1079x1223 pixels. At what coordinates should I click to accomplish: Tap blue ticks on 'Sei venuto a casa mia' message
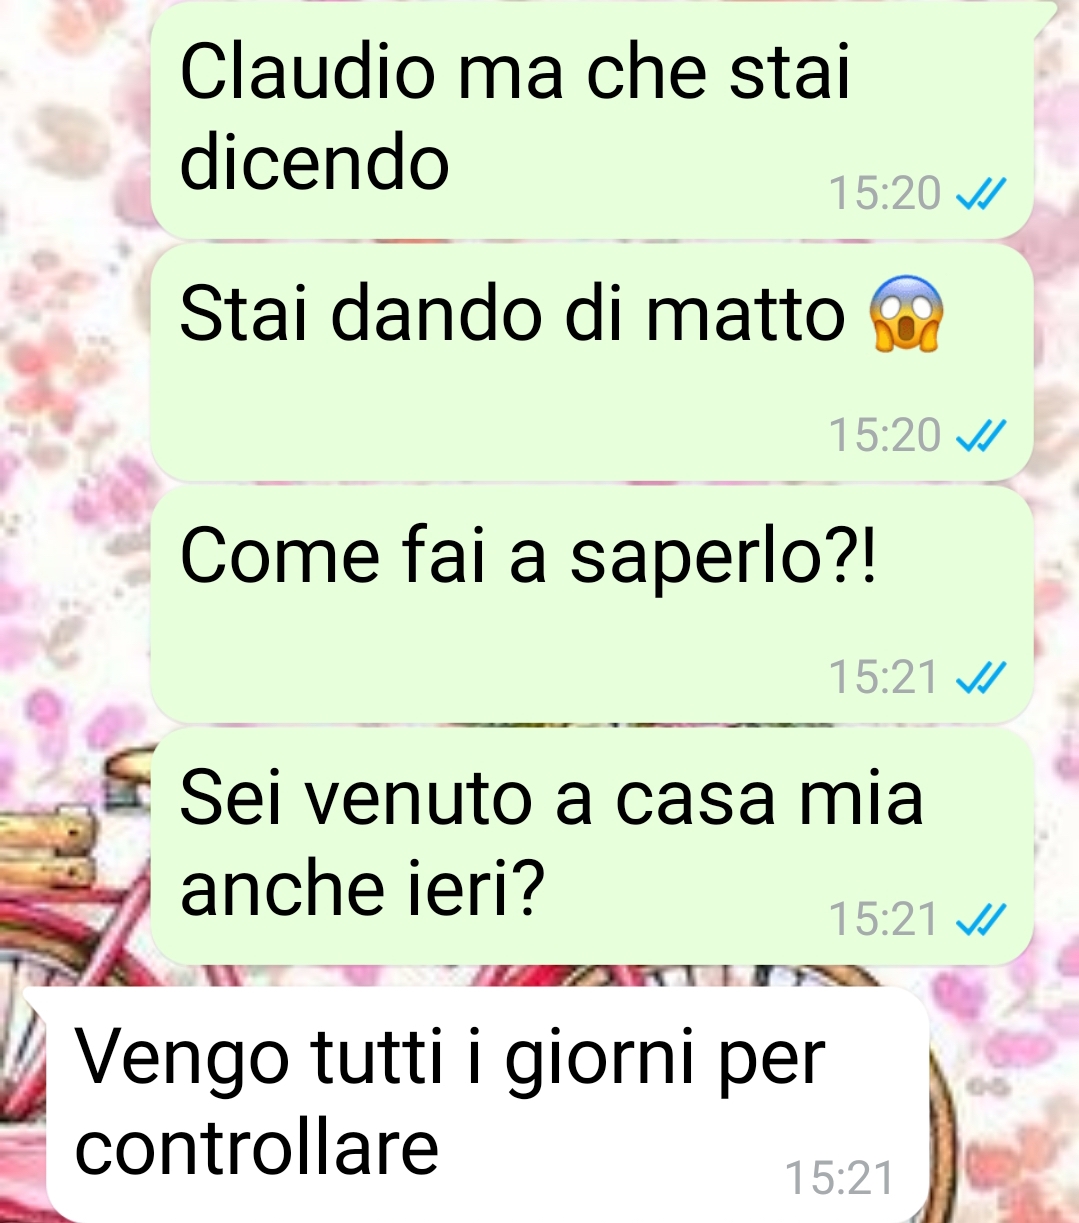point(980,920)
